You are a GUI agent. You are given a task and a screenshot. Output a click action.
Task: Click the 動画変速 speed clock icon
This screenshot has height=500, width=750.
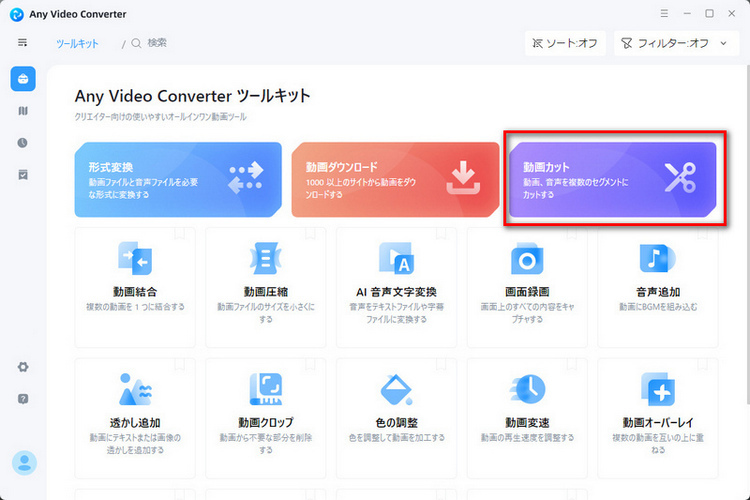click(x=527, y=389)
